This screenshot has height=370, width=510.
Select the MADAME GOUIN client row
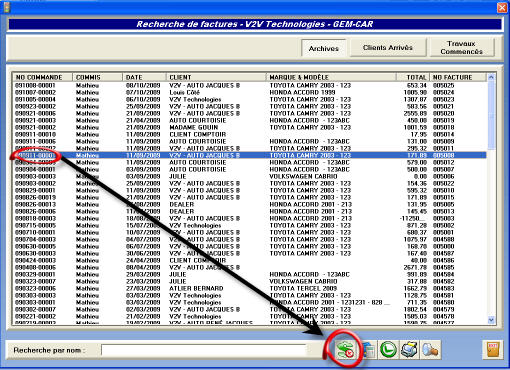pos(249,127)
